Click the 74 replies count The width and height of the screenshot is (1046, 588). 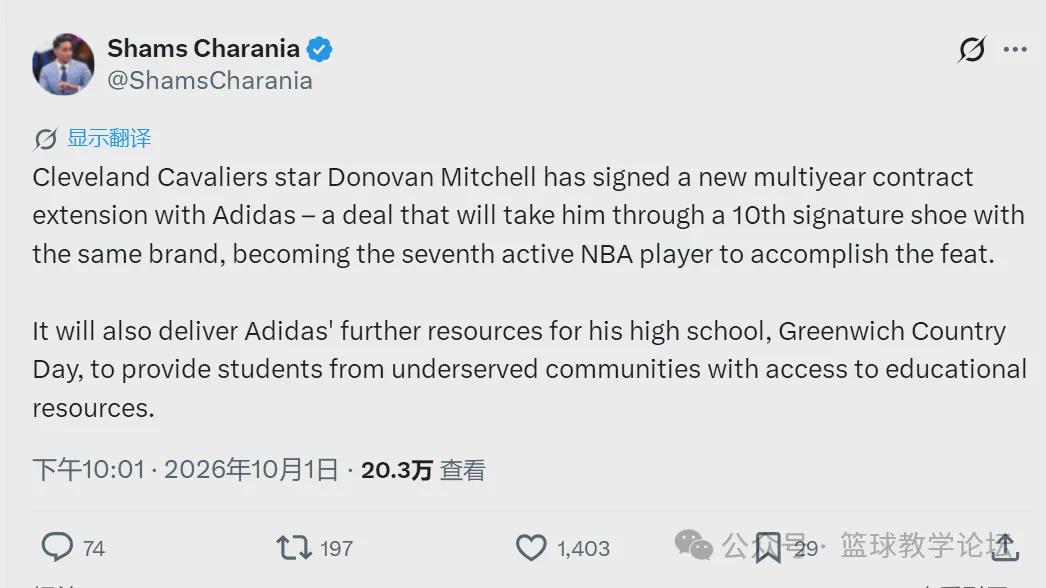pos(94,549)
